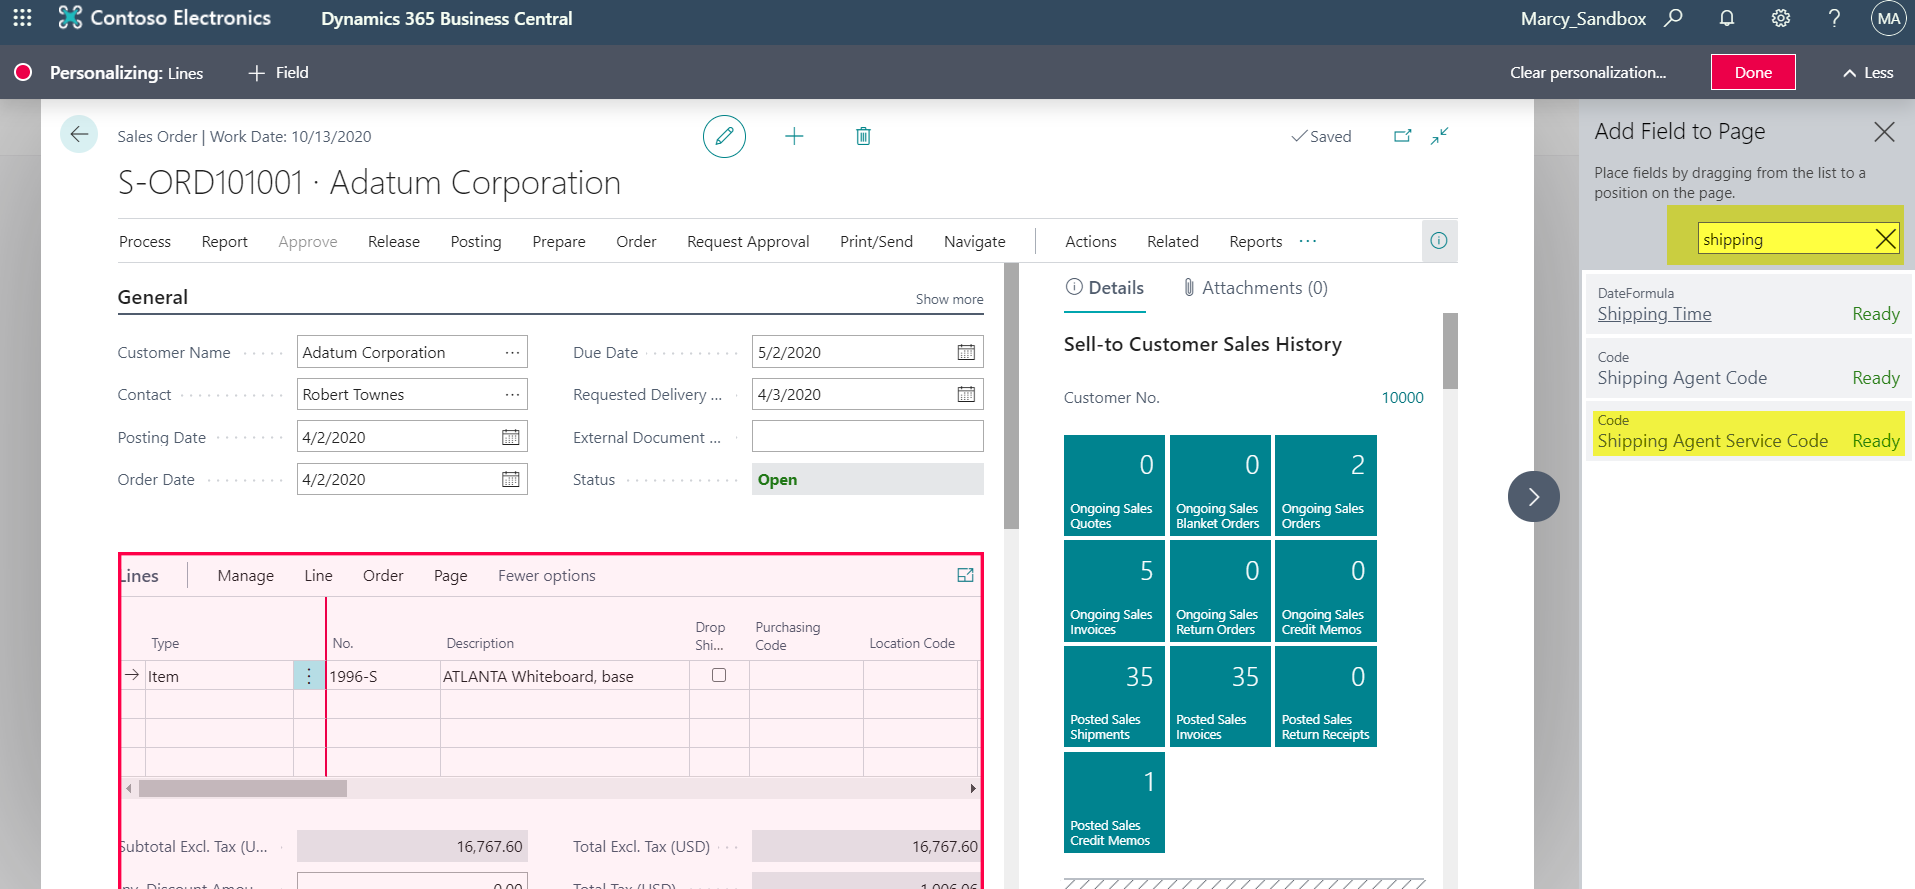Click the collapse page arrows icon
The width and height of the screenshot is (1915, 889).
coord(1440,136)
